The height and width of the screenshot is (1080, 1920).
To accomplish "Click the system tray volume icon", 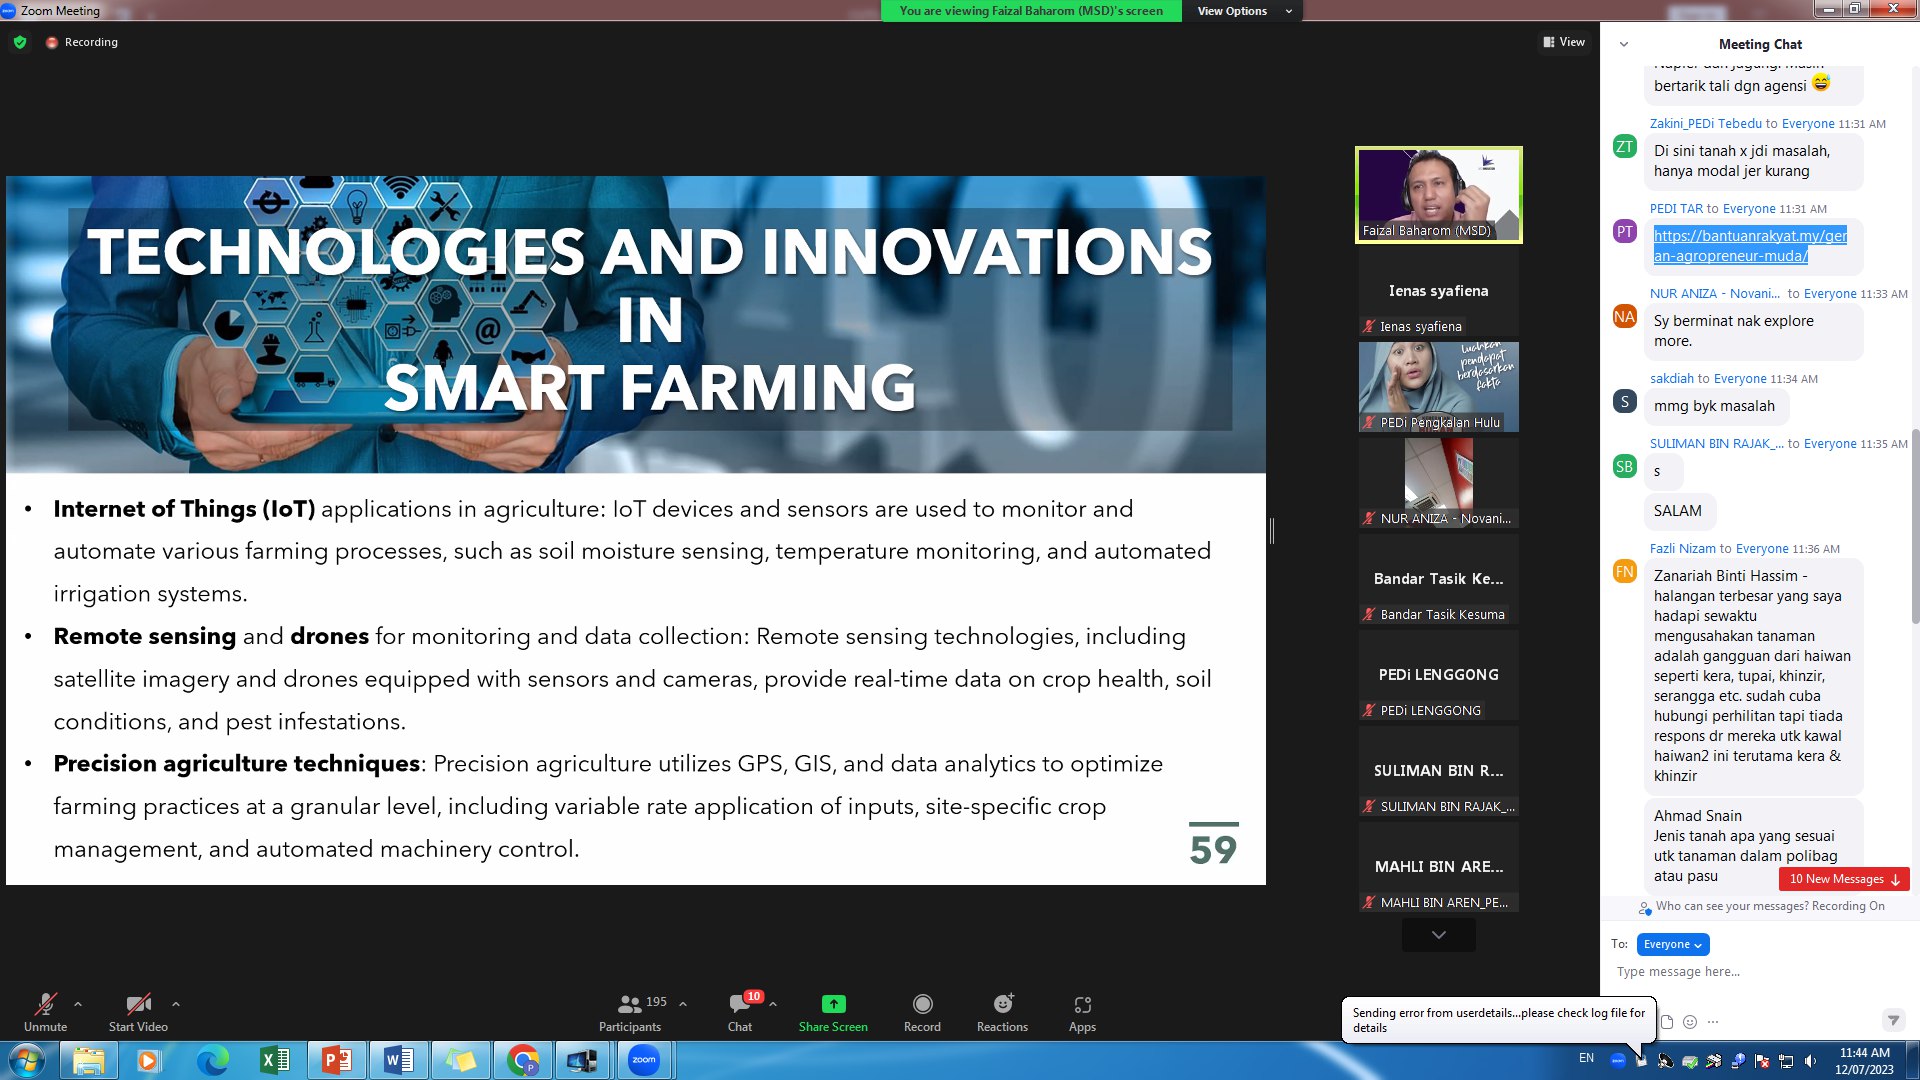I will pyautogui.click(x=1810, y=1060).
